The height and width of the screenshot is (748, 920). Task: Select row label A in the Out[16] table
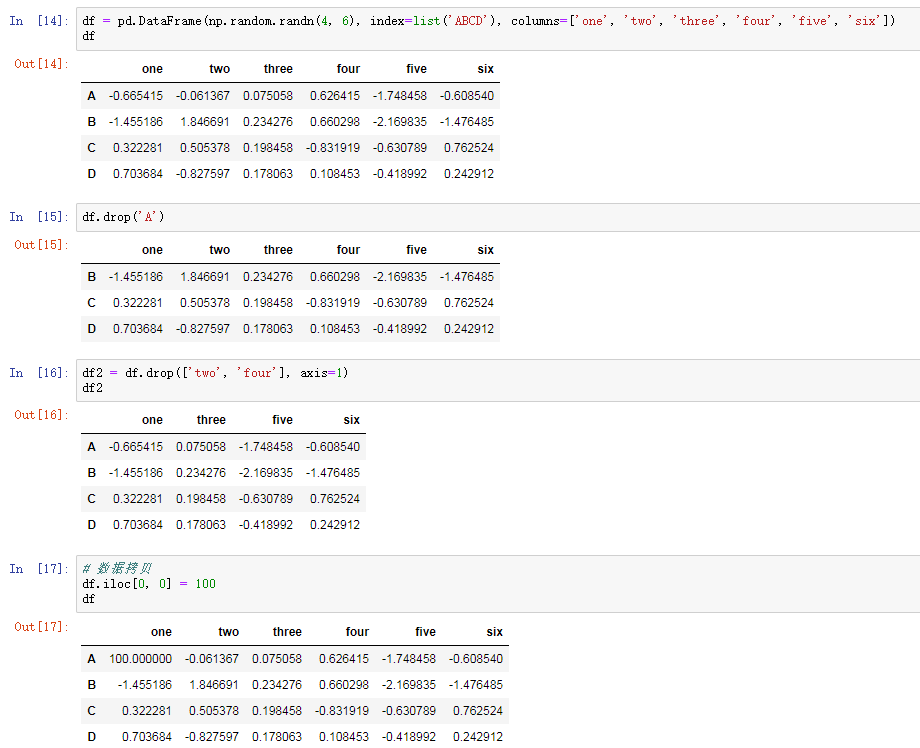tap(92, 447)
